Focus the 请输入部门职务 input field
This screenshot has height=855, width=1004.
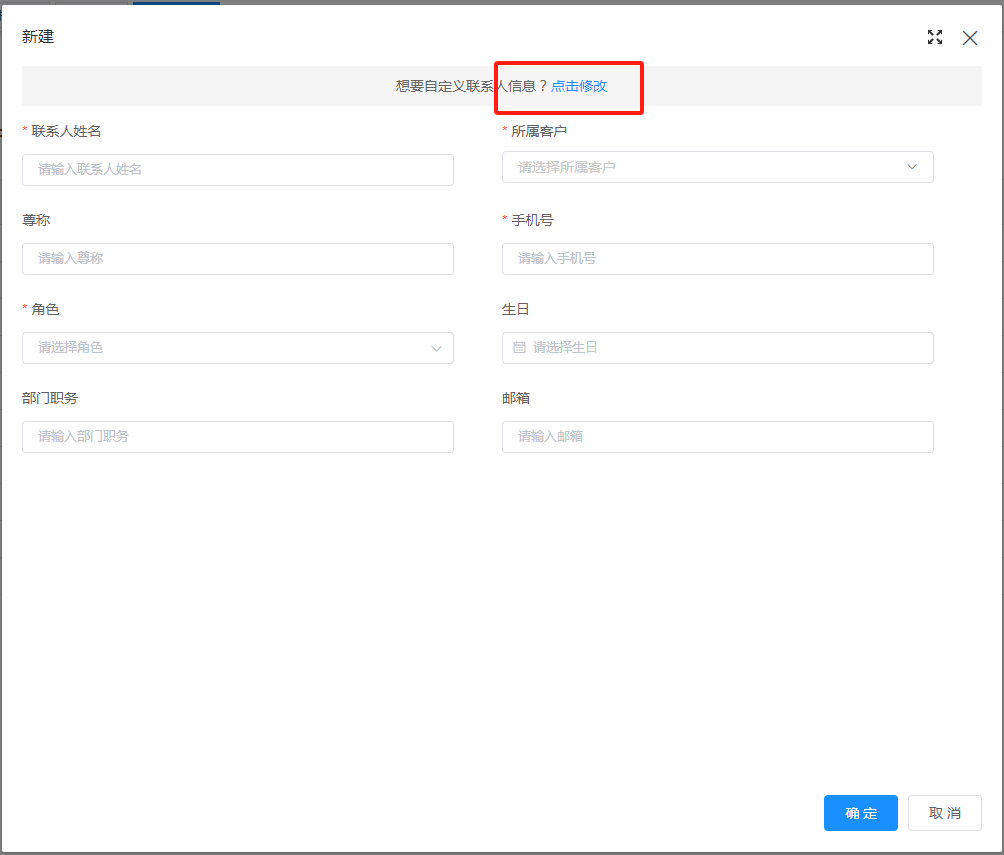pos(238,437)
